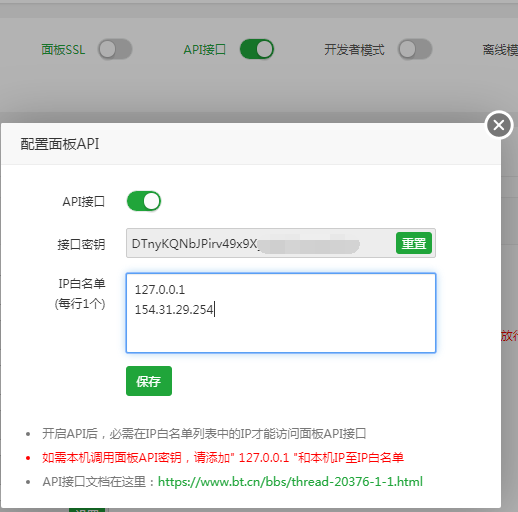The height and width of the screenshot is (512, 518).
Task: Click the 开发者模式 label text
Action: (354, 50)
